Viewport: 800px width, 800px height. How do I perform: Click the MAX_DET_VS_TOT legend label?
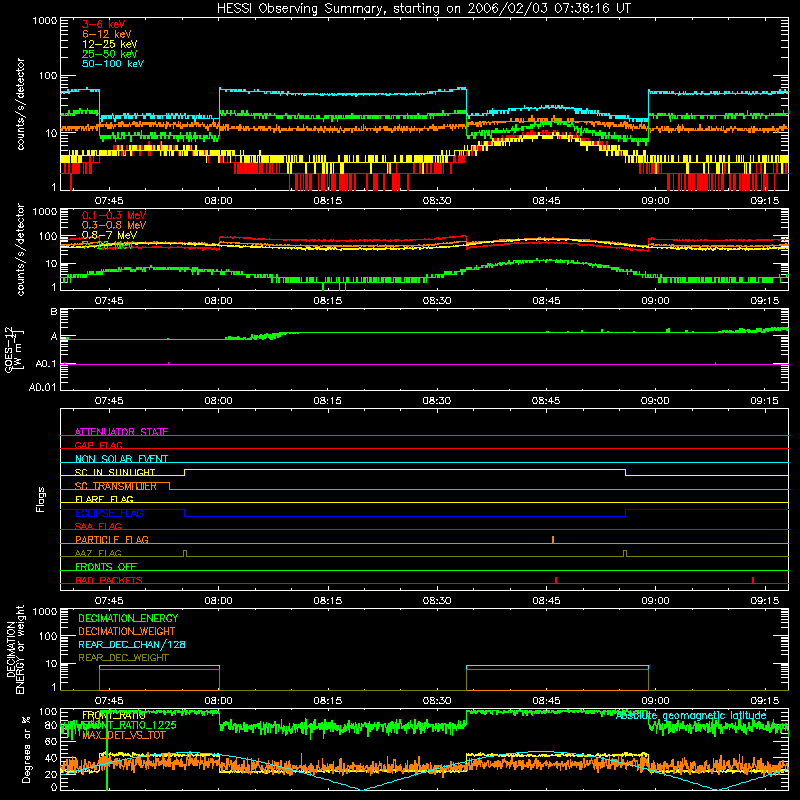(x=124, y=735)
